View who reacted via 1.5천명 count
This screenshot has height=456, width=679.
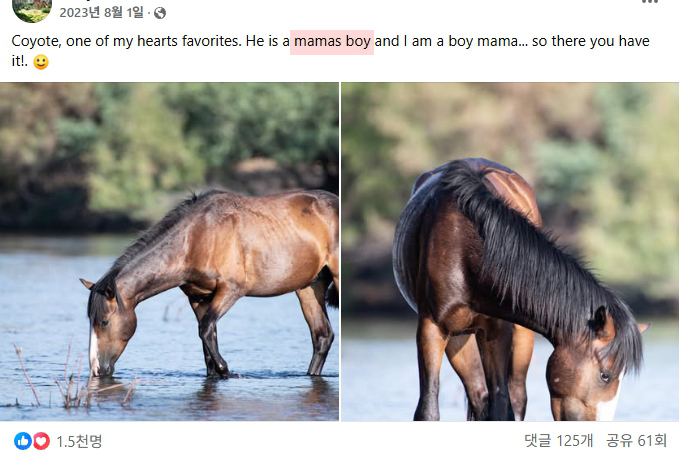[79, 441]
